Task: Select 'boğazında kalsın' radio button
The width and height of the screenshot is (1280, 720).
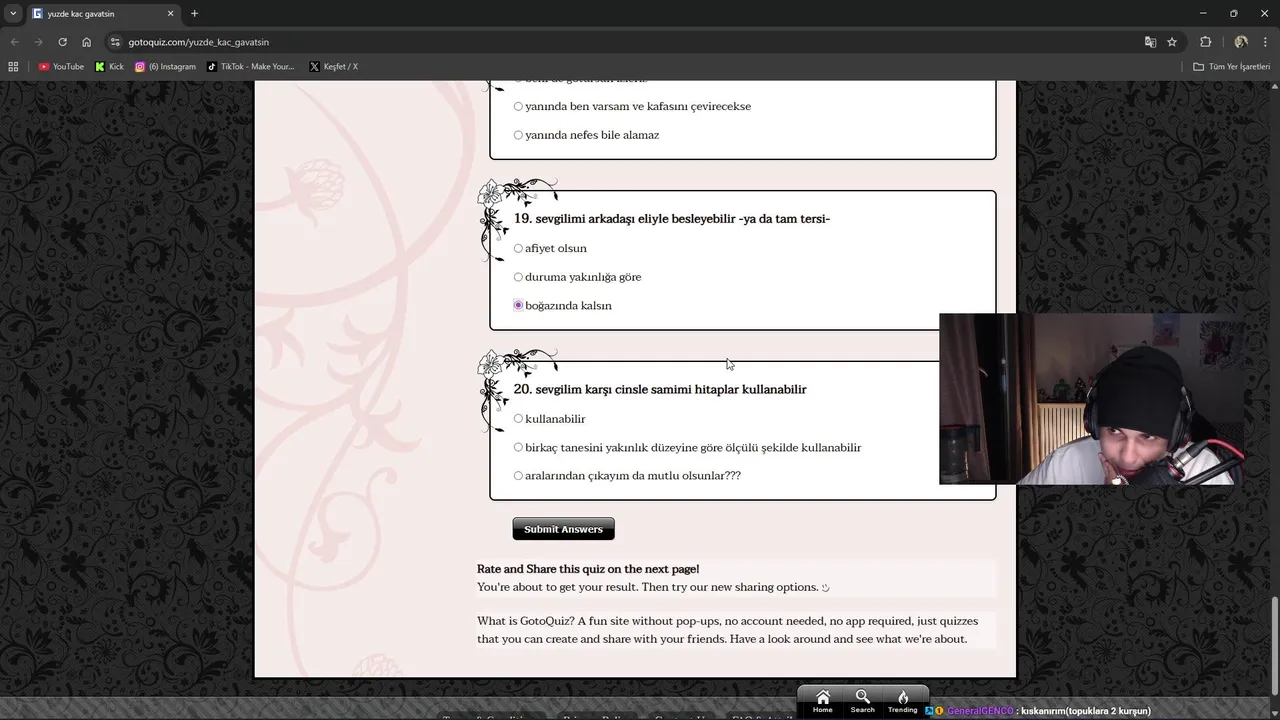Action: [x=518, y=305]
